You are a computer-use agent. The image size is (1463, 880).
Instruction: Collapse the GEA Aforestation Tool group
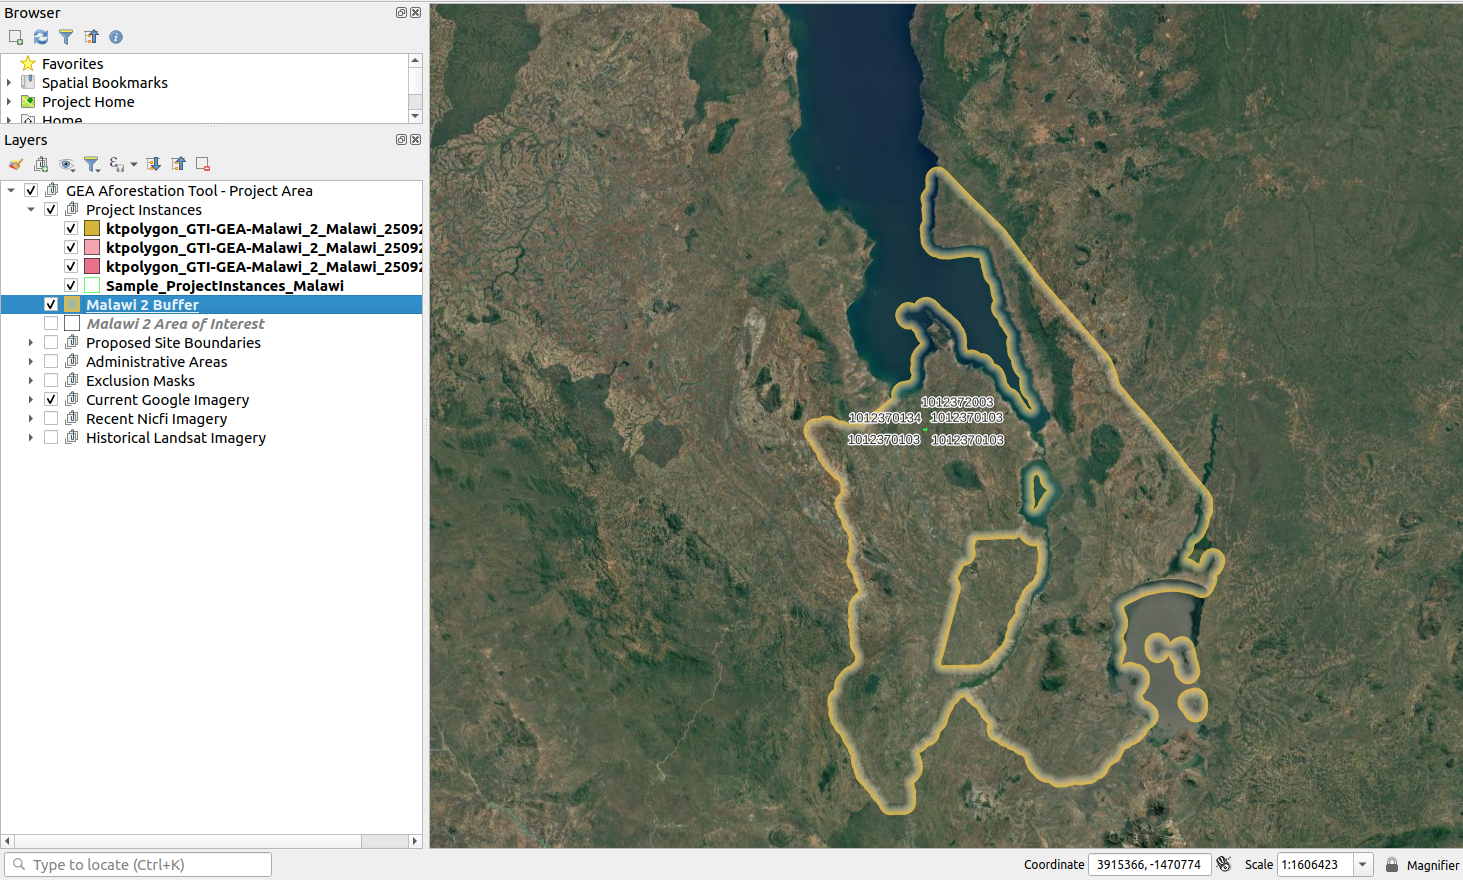point(11,191)
